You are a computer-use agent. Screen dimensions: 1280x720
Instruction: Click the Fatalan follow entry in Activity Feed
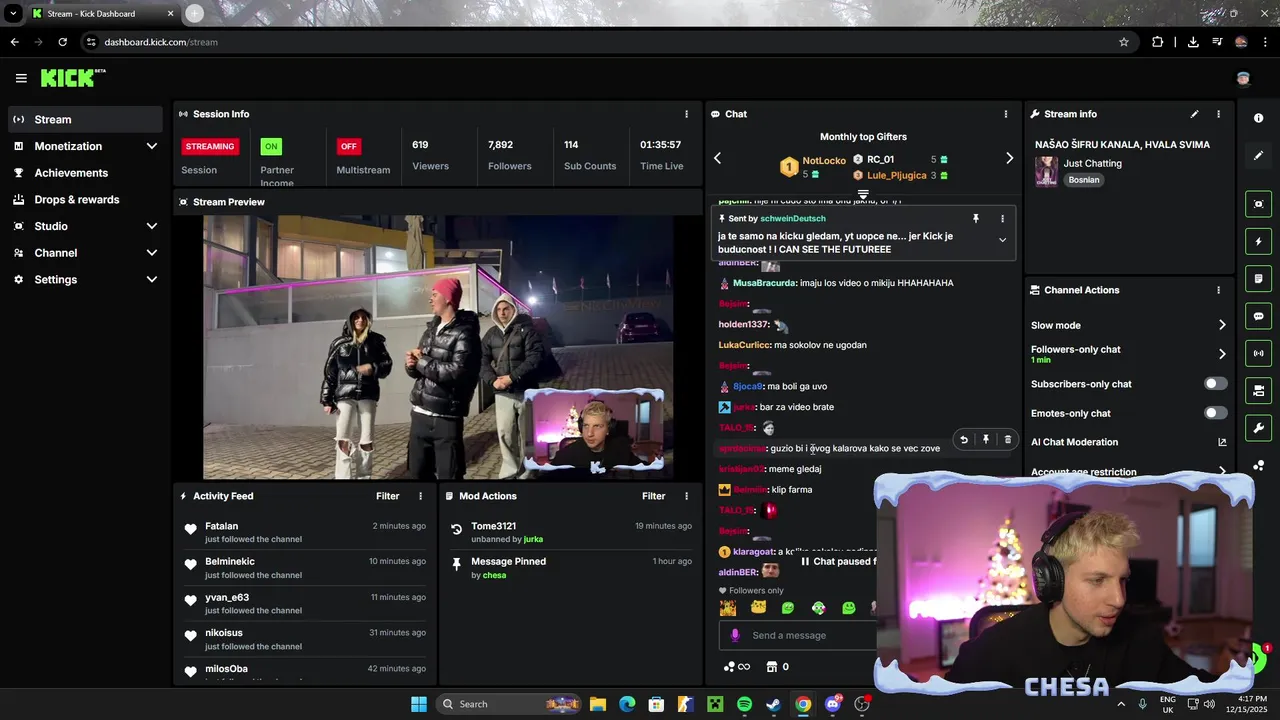(x=305, y=532)
